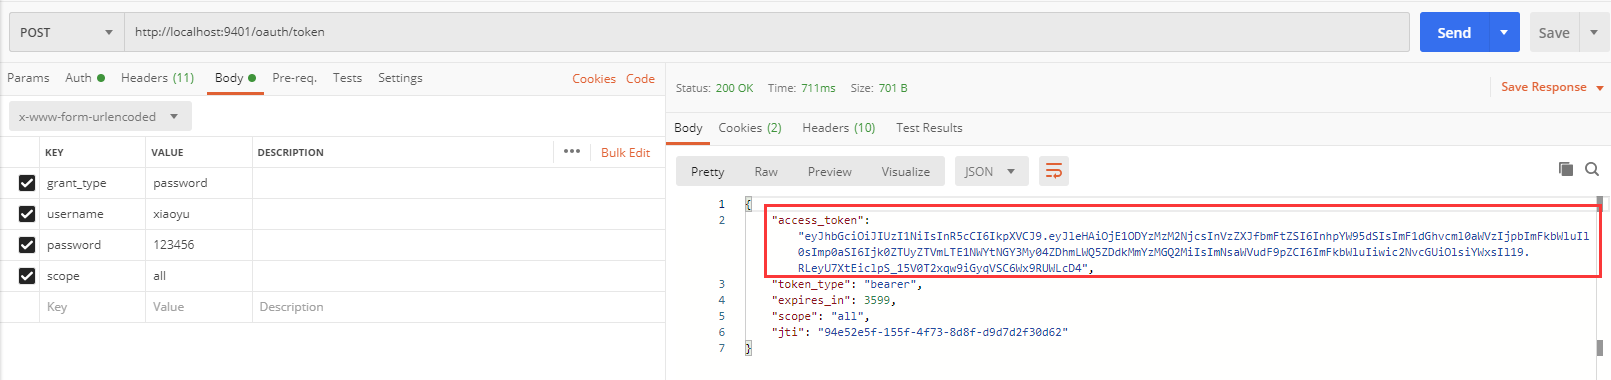Click the wrap lines icon in response toolbar
This screenshot has width=1611, height=380.
click(1054, 171)
